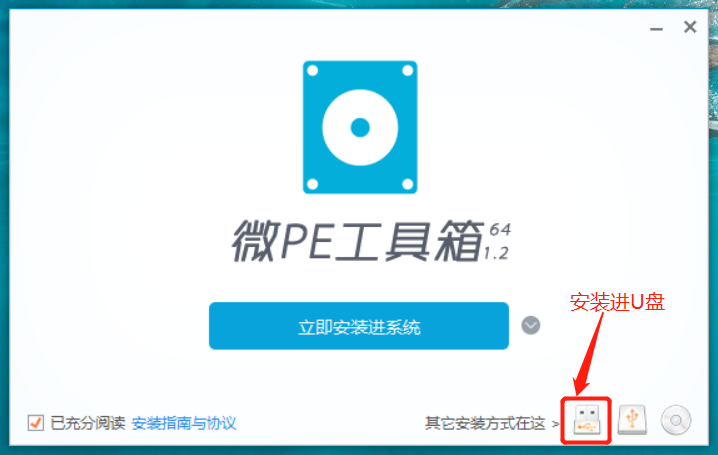Open the generate ISO disc image icon
Screen dimensions: 718x455
click(x=676, y=420)
